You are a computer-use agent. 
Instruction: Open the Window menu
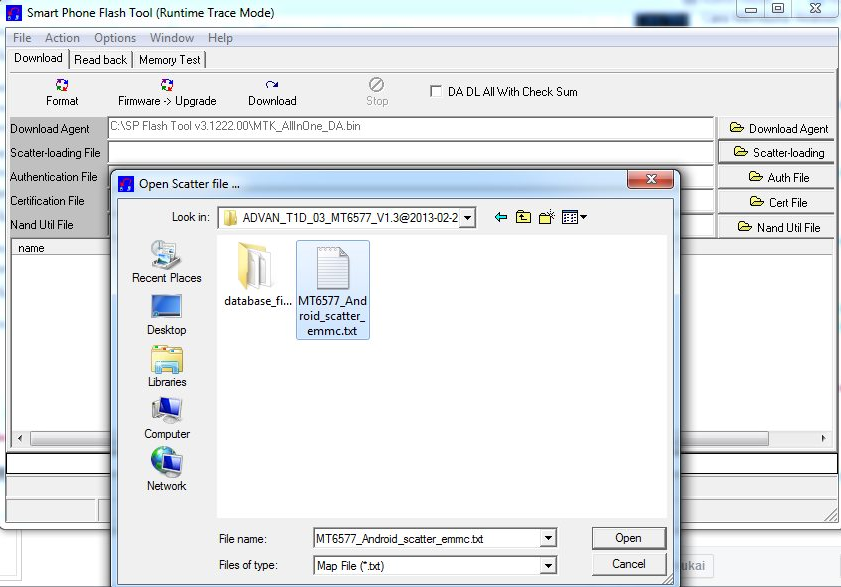pyautogui.click(x=172, y=38)
